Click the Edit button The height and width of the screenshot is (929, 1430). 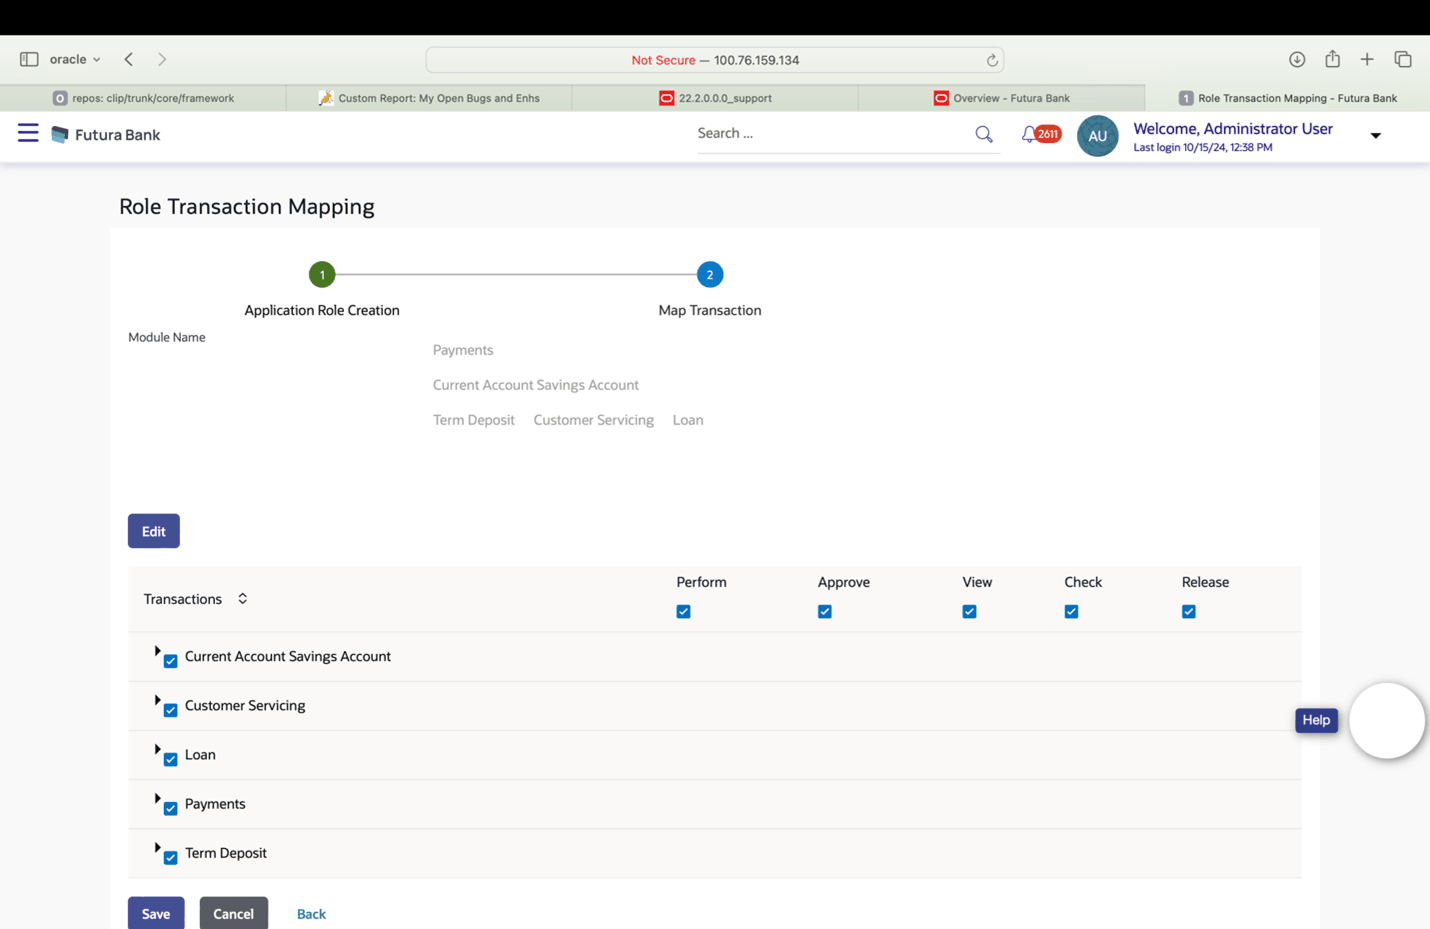154,531
